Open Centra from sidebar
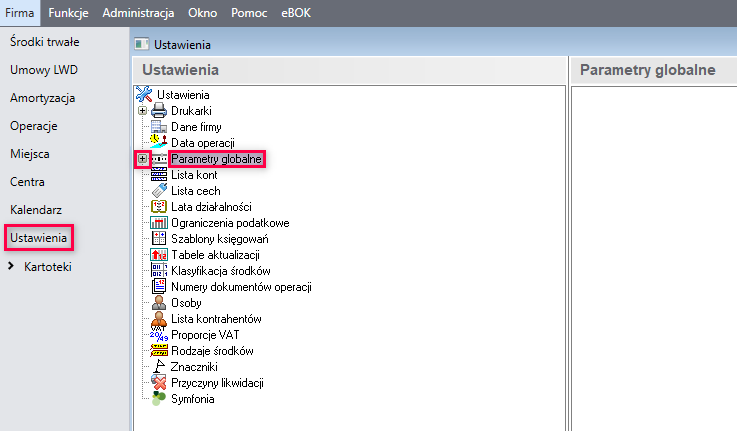This screenshot has width=737, height=431. pyautogui.click(x=27, y=182)
